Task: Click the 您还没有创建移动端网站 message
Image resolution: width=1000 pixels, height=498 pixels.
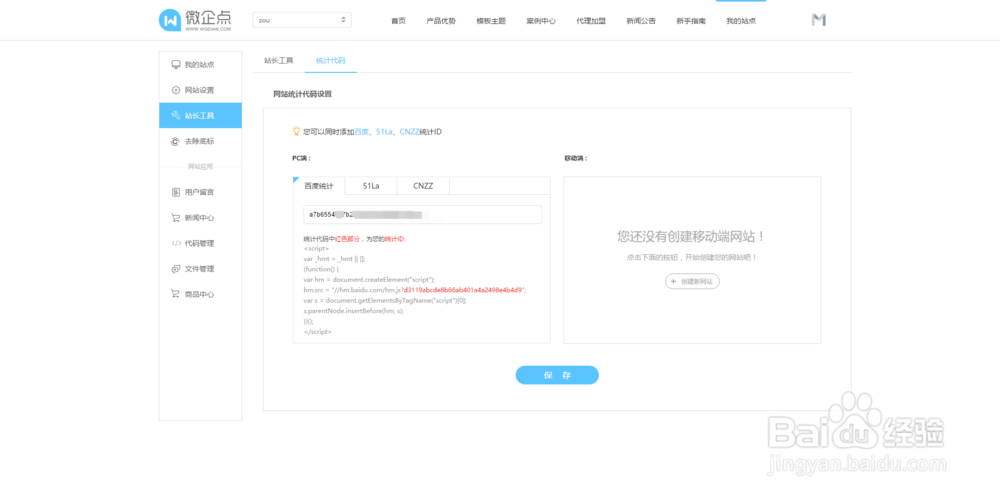Action: click(691, 237)
